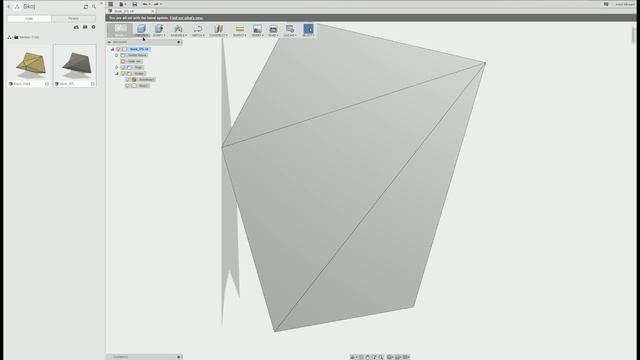Show version info for second thumbnail

pyautogui.click(x=93, y=84)
